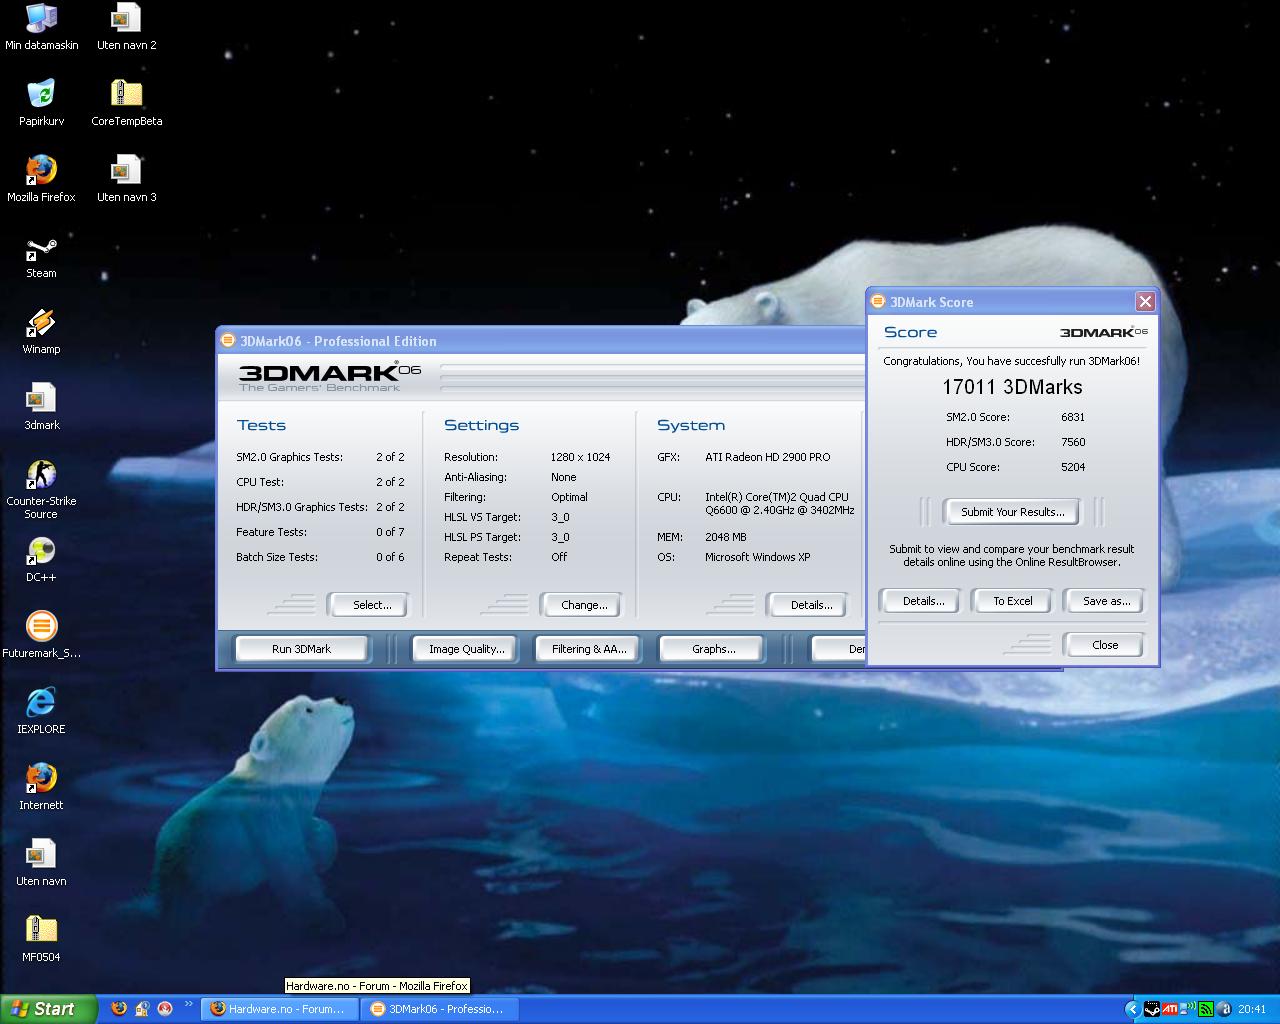Screen dimensions: 1280x1024
Task: Click green wireless signal tray icon
Action: (1206, 1009)
